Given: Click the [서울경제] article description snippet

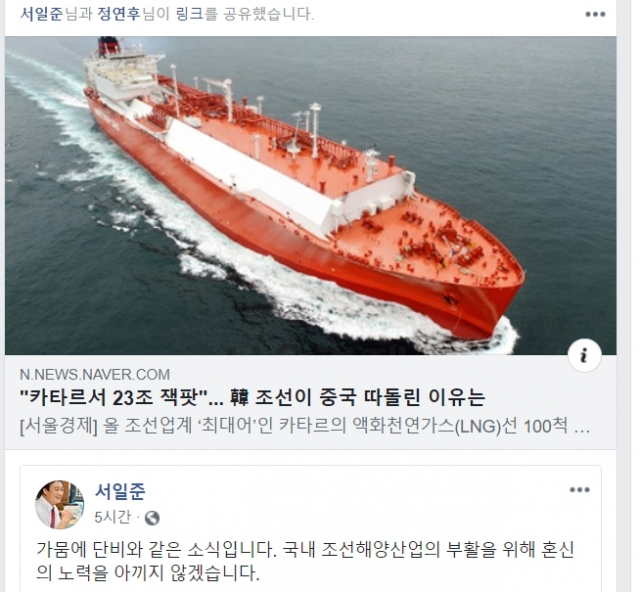Looking at the screenshot, I should click(304, 427).
